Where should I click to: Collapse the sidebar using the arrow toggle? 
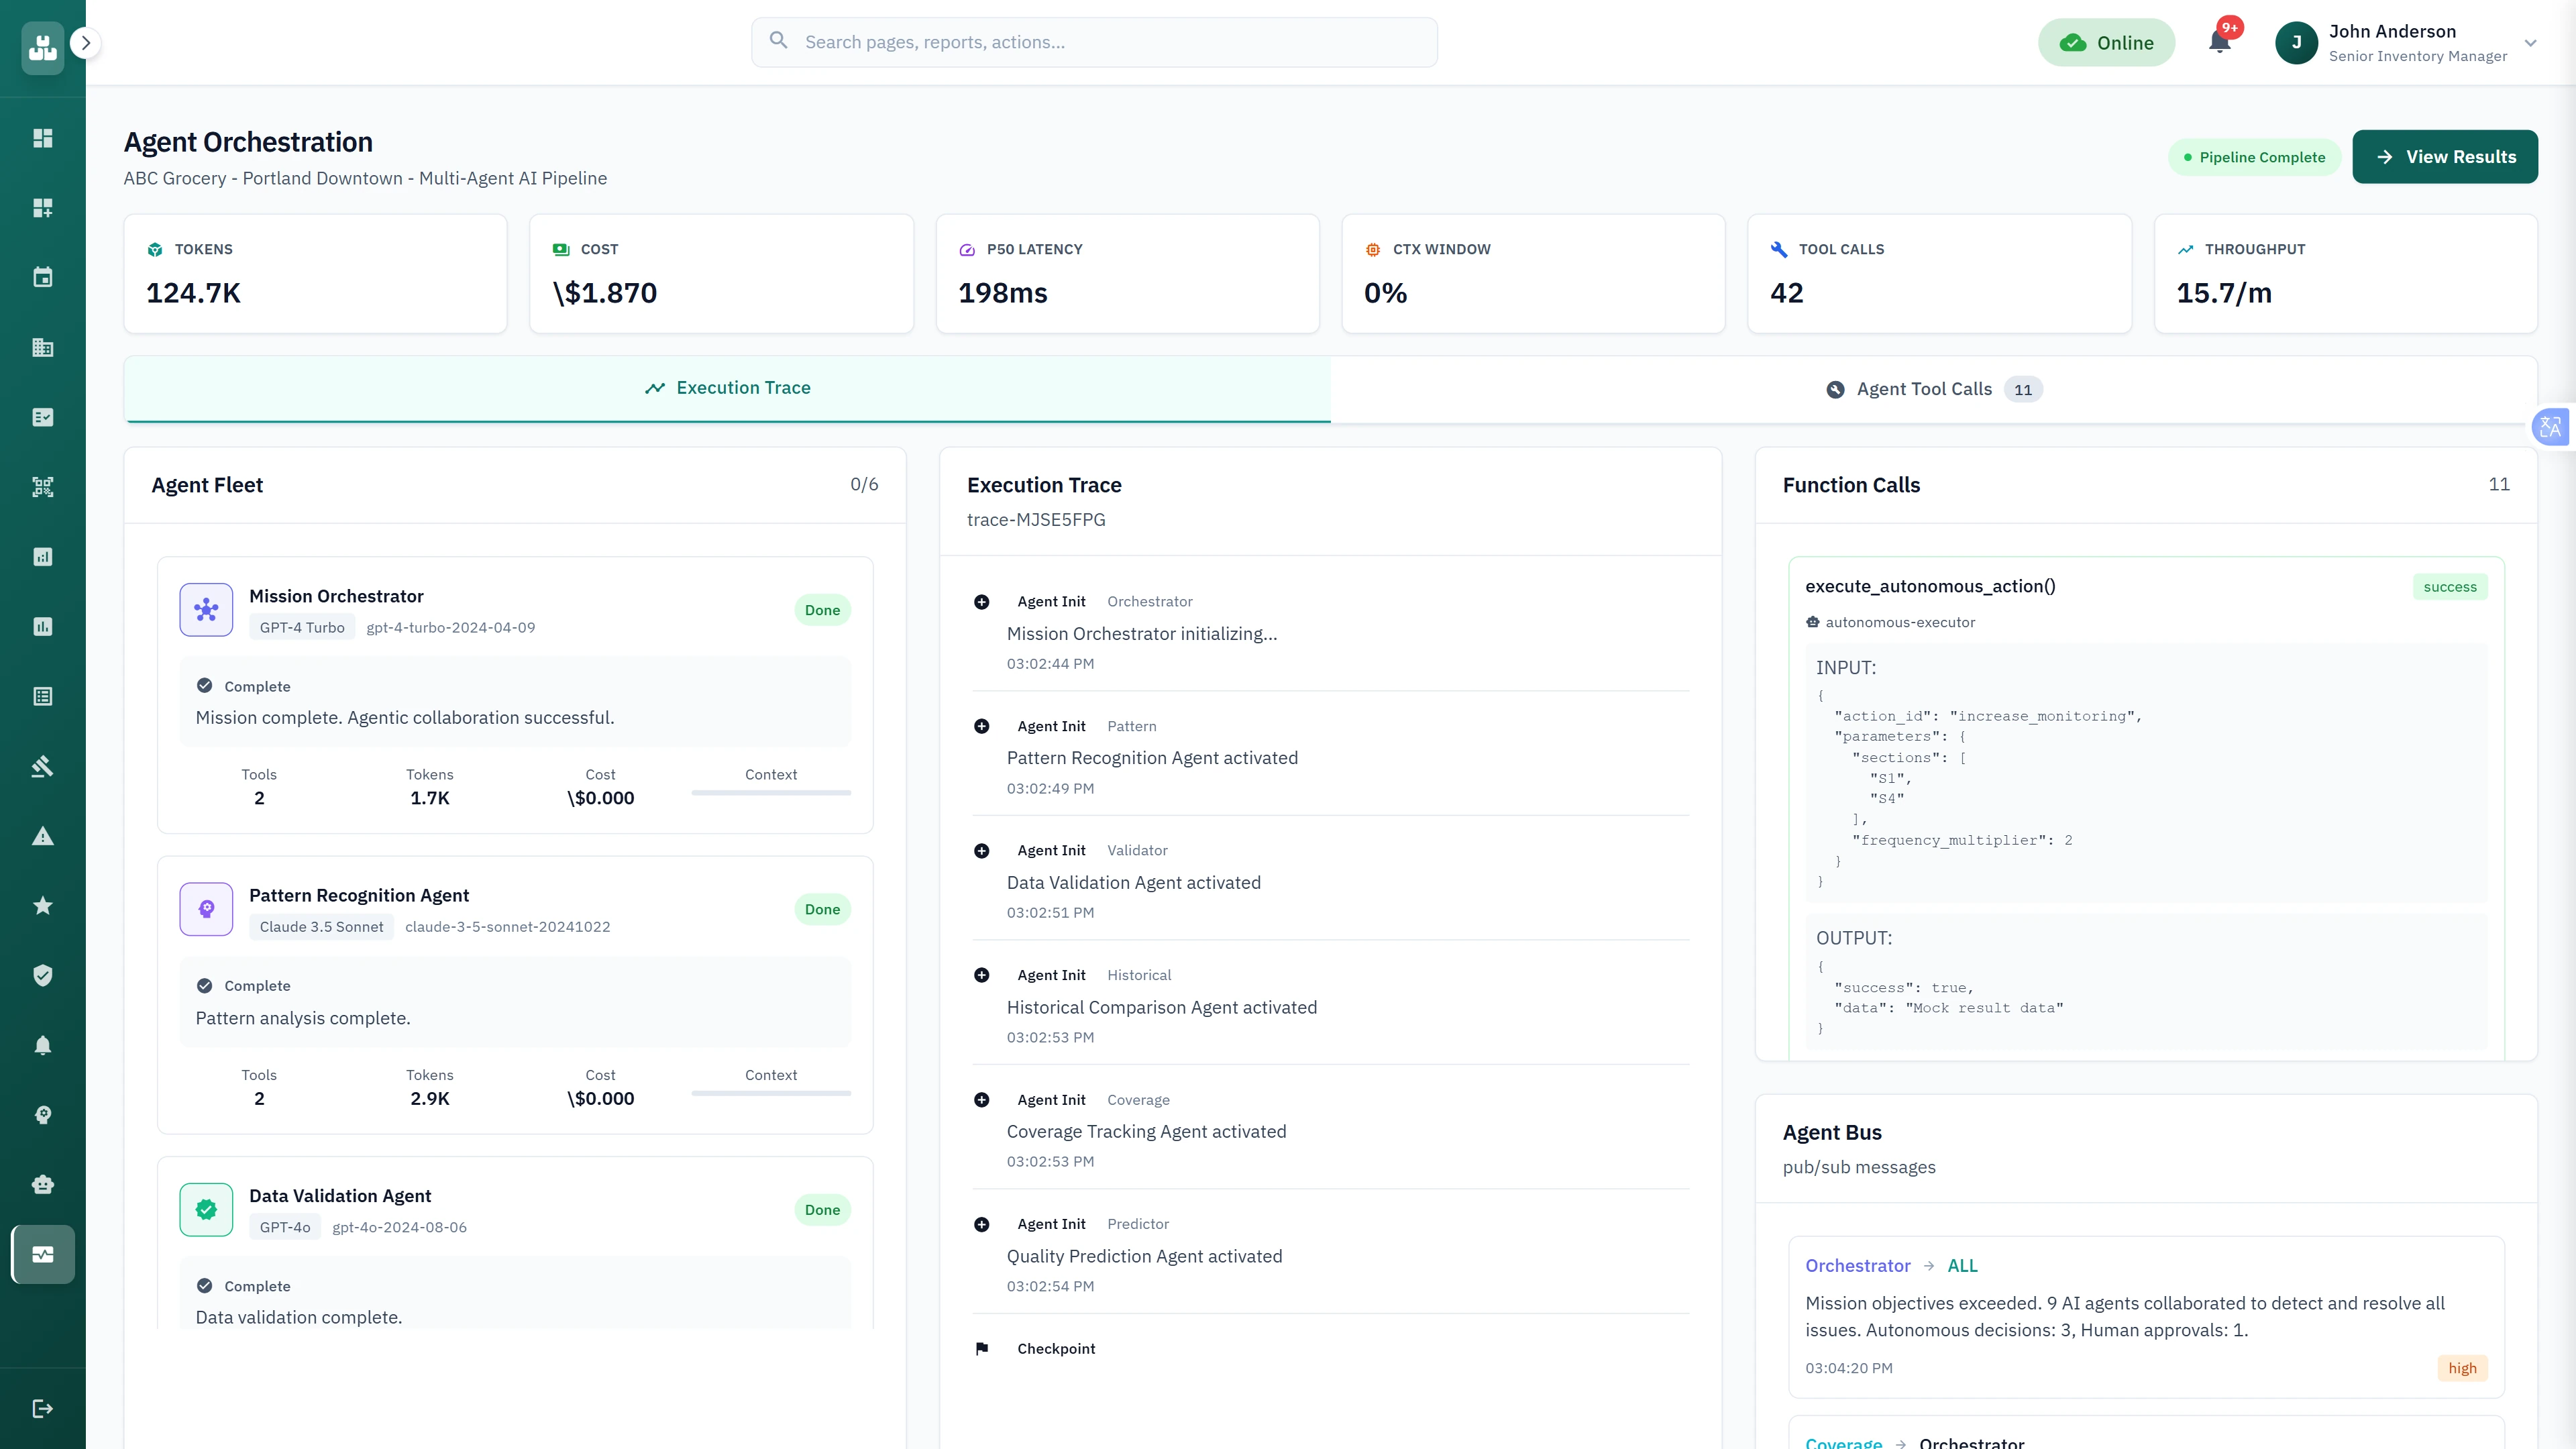(x=86, y=43)
